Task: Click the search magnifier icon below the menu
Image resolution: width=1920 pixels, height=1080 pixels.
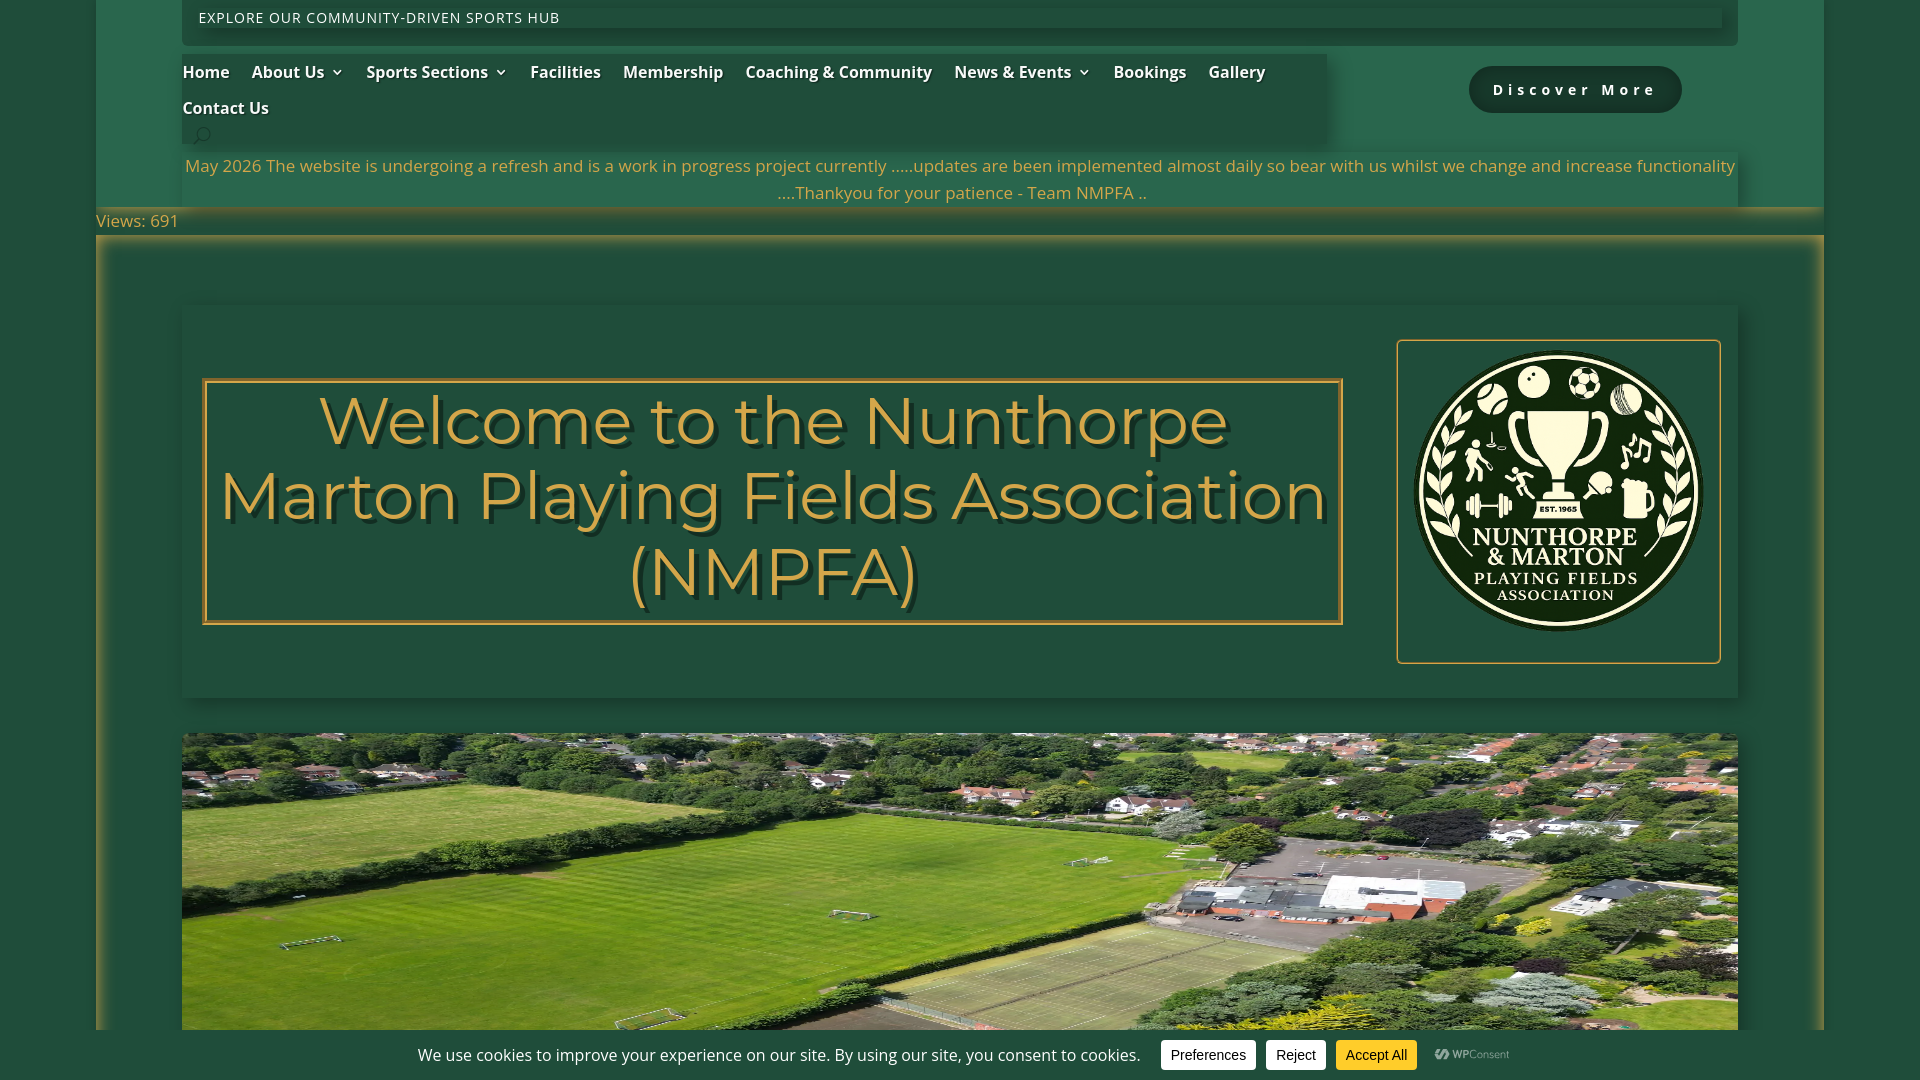Action: tap(202, 135)
